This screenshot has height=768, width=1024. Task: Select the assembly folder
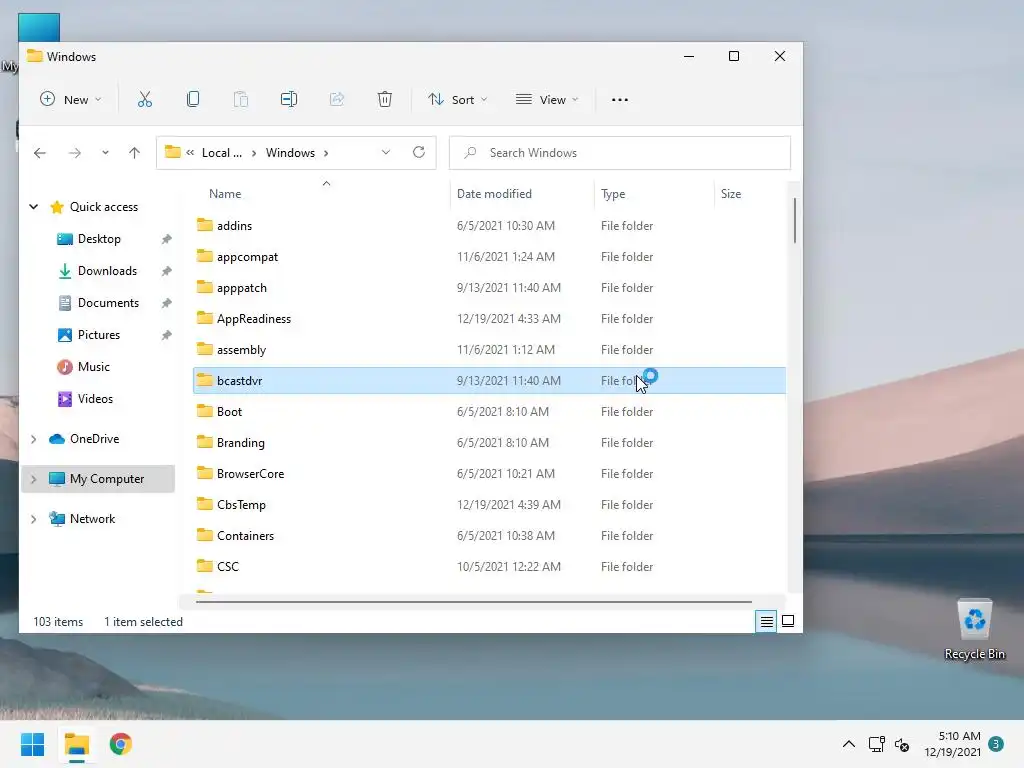click(x=490, y=350)
